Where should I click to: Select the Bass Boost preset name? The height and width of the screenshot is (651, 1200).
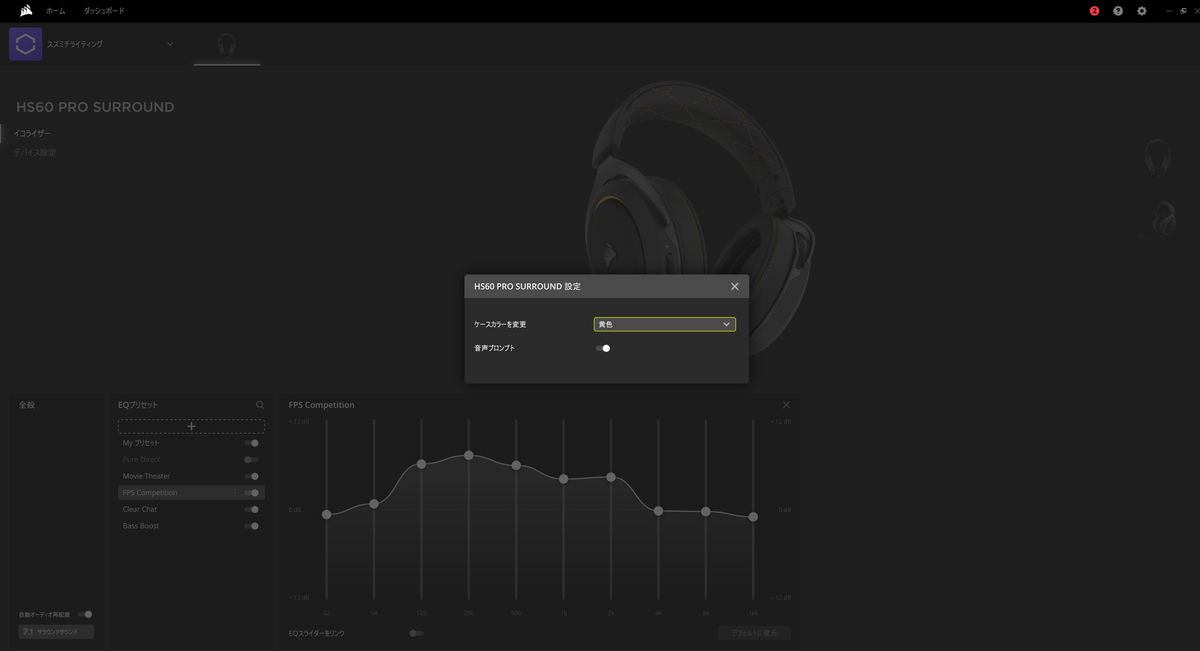pyautogui.click(x=141, y=526)
